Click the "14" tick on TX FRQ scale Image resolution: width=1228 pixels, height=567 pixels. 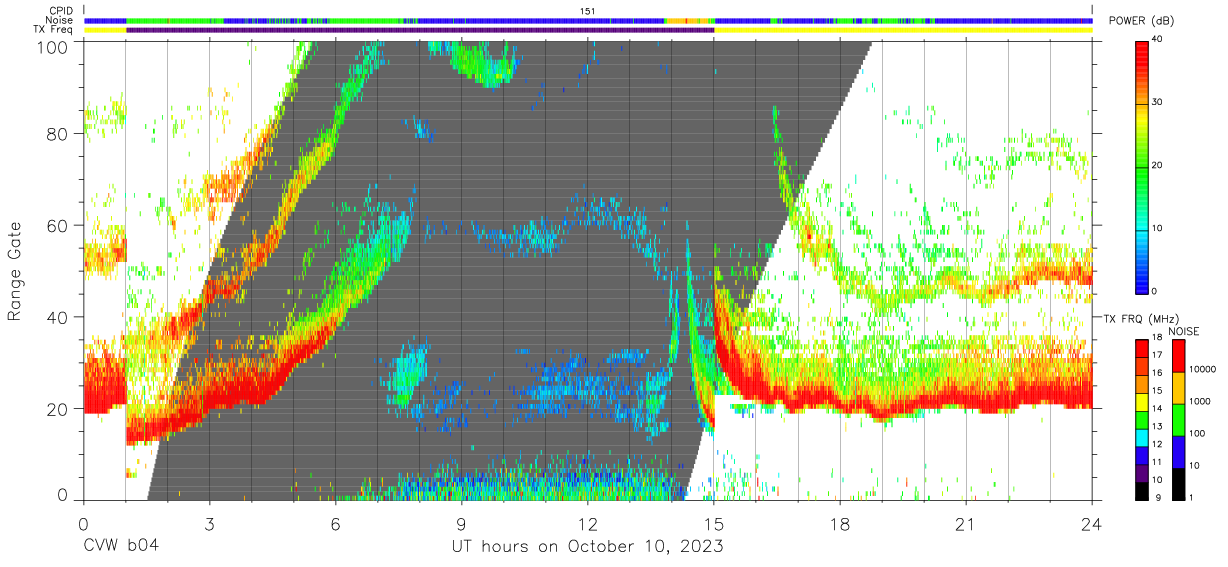[1158, 408]
